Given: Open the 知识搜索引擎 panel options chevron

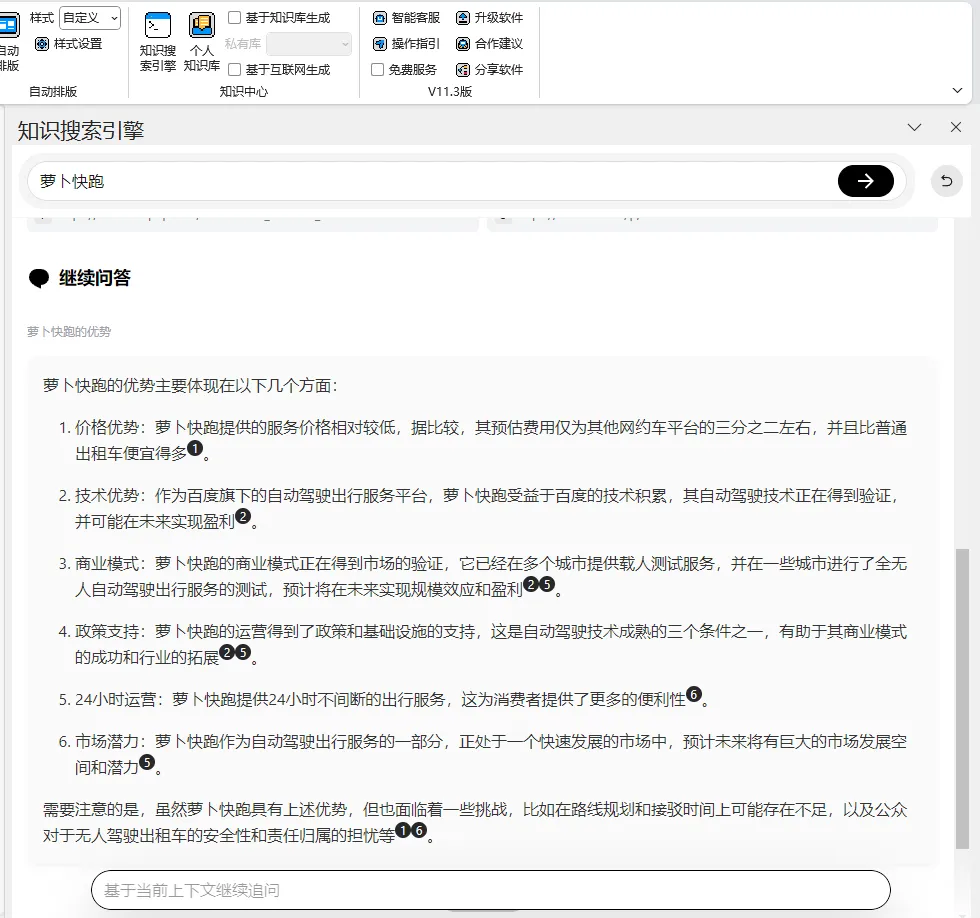Looking at the screenshot, I should (914, 127).
